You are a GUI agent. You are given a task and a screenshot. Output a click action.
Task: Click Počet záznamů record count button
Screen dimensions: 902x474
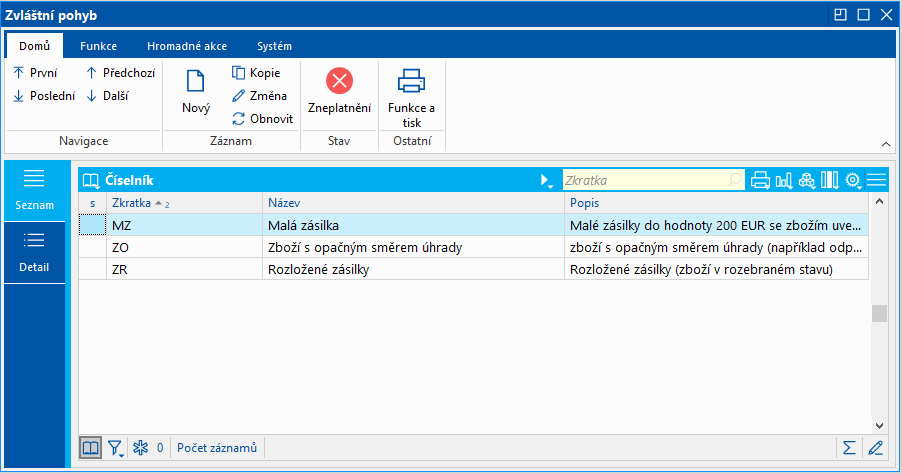click(217, 448)
